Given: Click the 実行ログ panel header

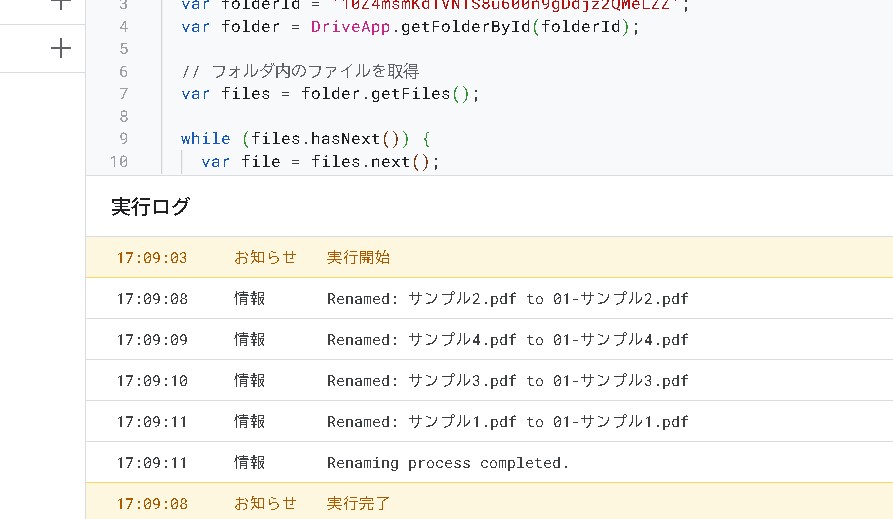Looking at the screenshot, I should click(150, 207).
